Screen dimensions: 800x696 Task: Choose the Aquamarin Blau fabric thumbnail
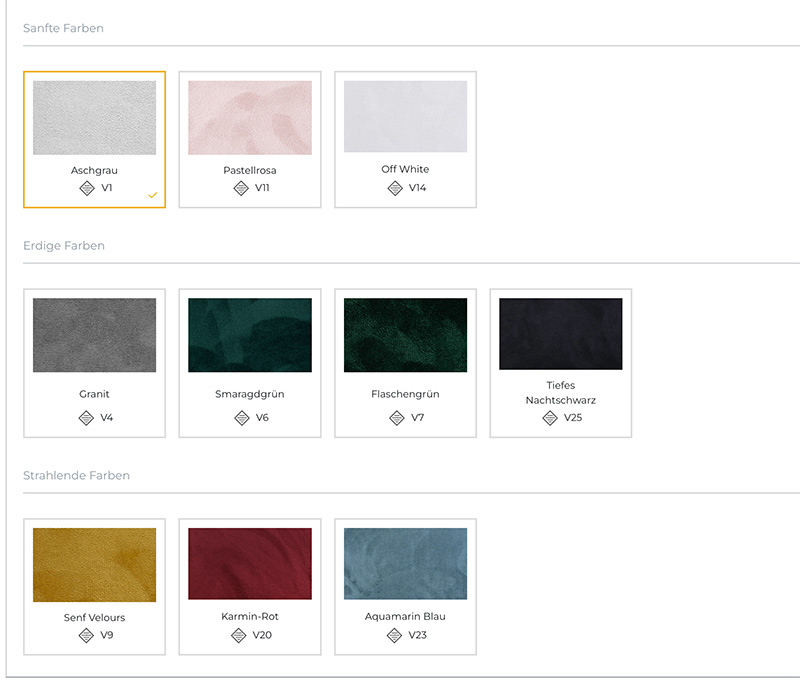point(405,563)
